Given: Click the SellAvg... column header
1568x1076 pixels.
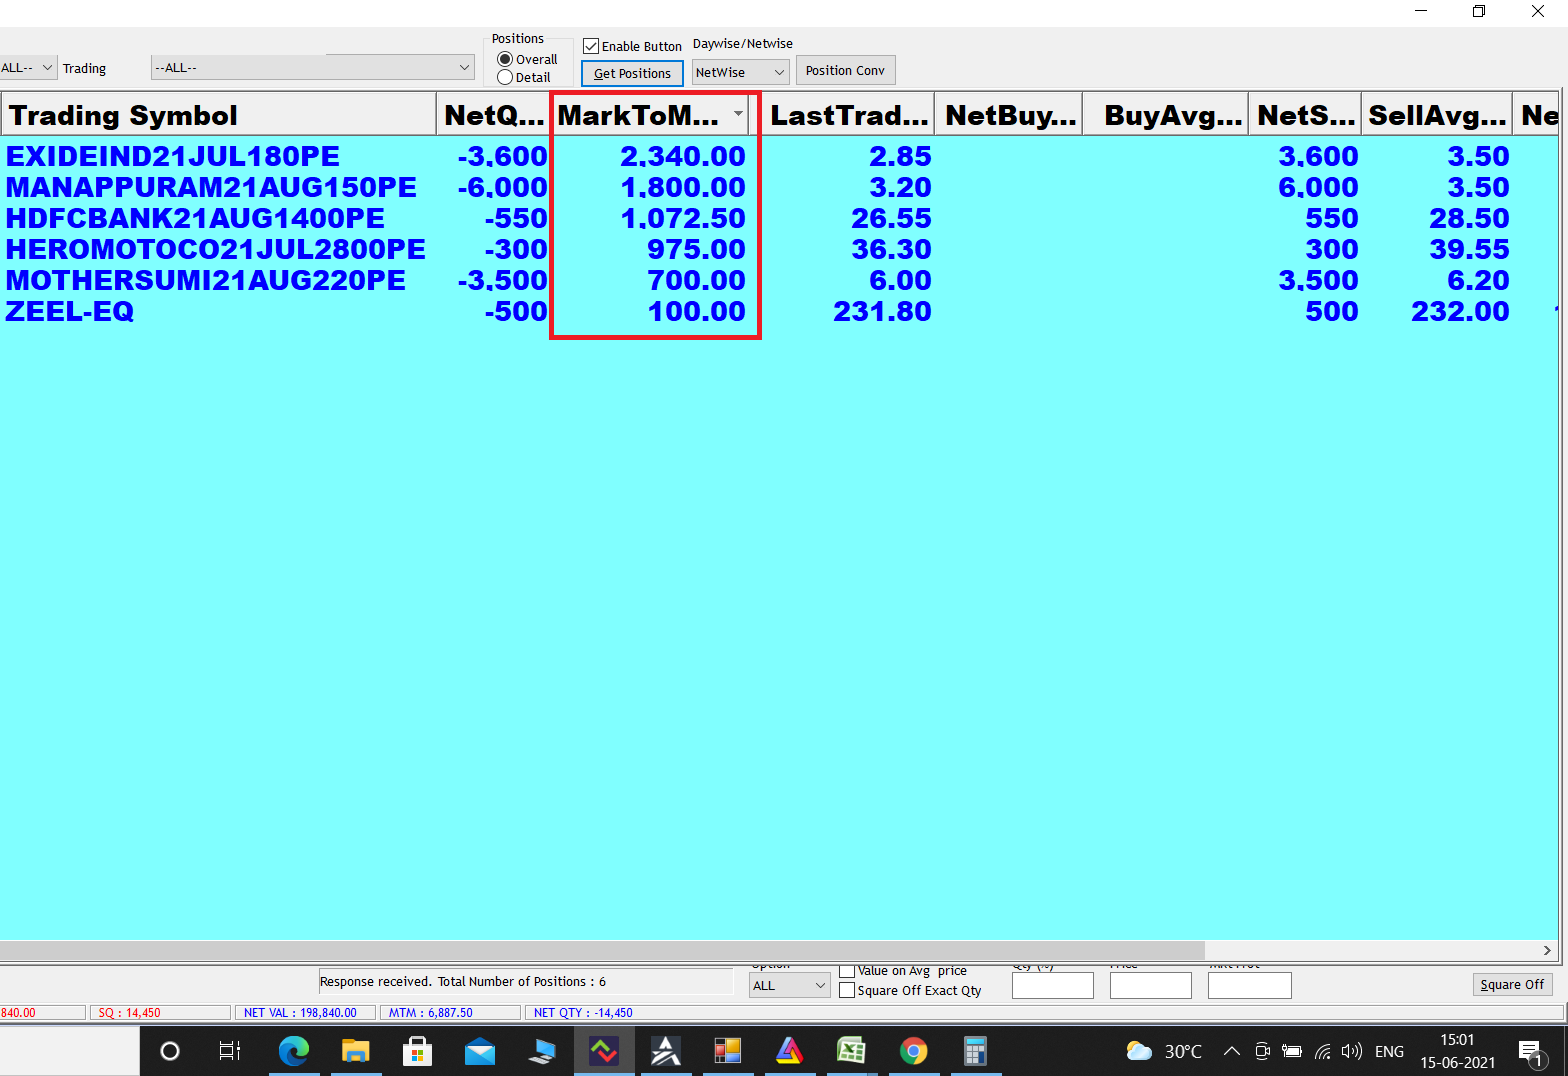Looking at the screenshot, I should (1437, 115).
